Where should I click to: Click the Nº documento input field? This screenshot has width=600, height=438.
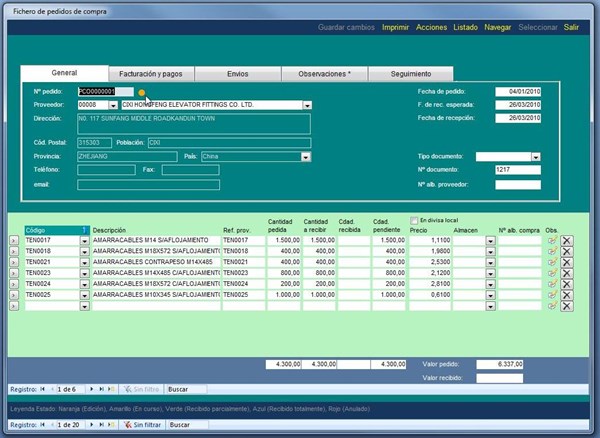click(x=517, y=170)
